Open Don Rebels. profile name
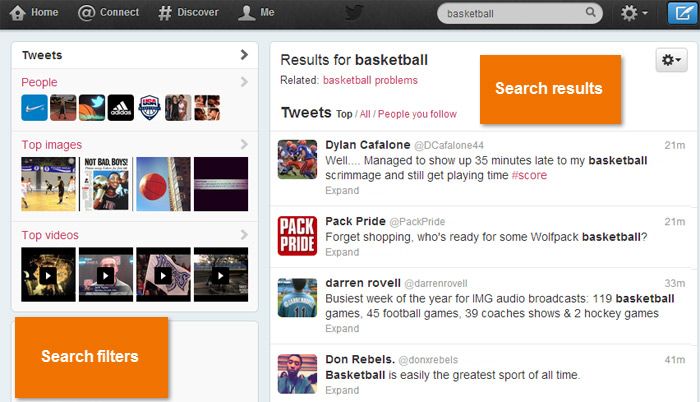 (360, 360)
